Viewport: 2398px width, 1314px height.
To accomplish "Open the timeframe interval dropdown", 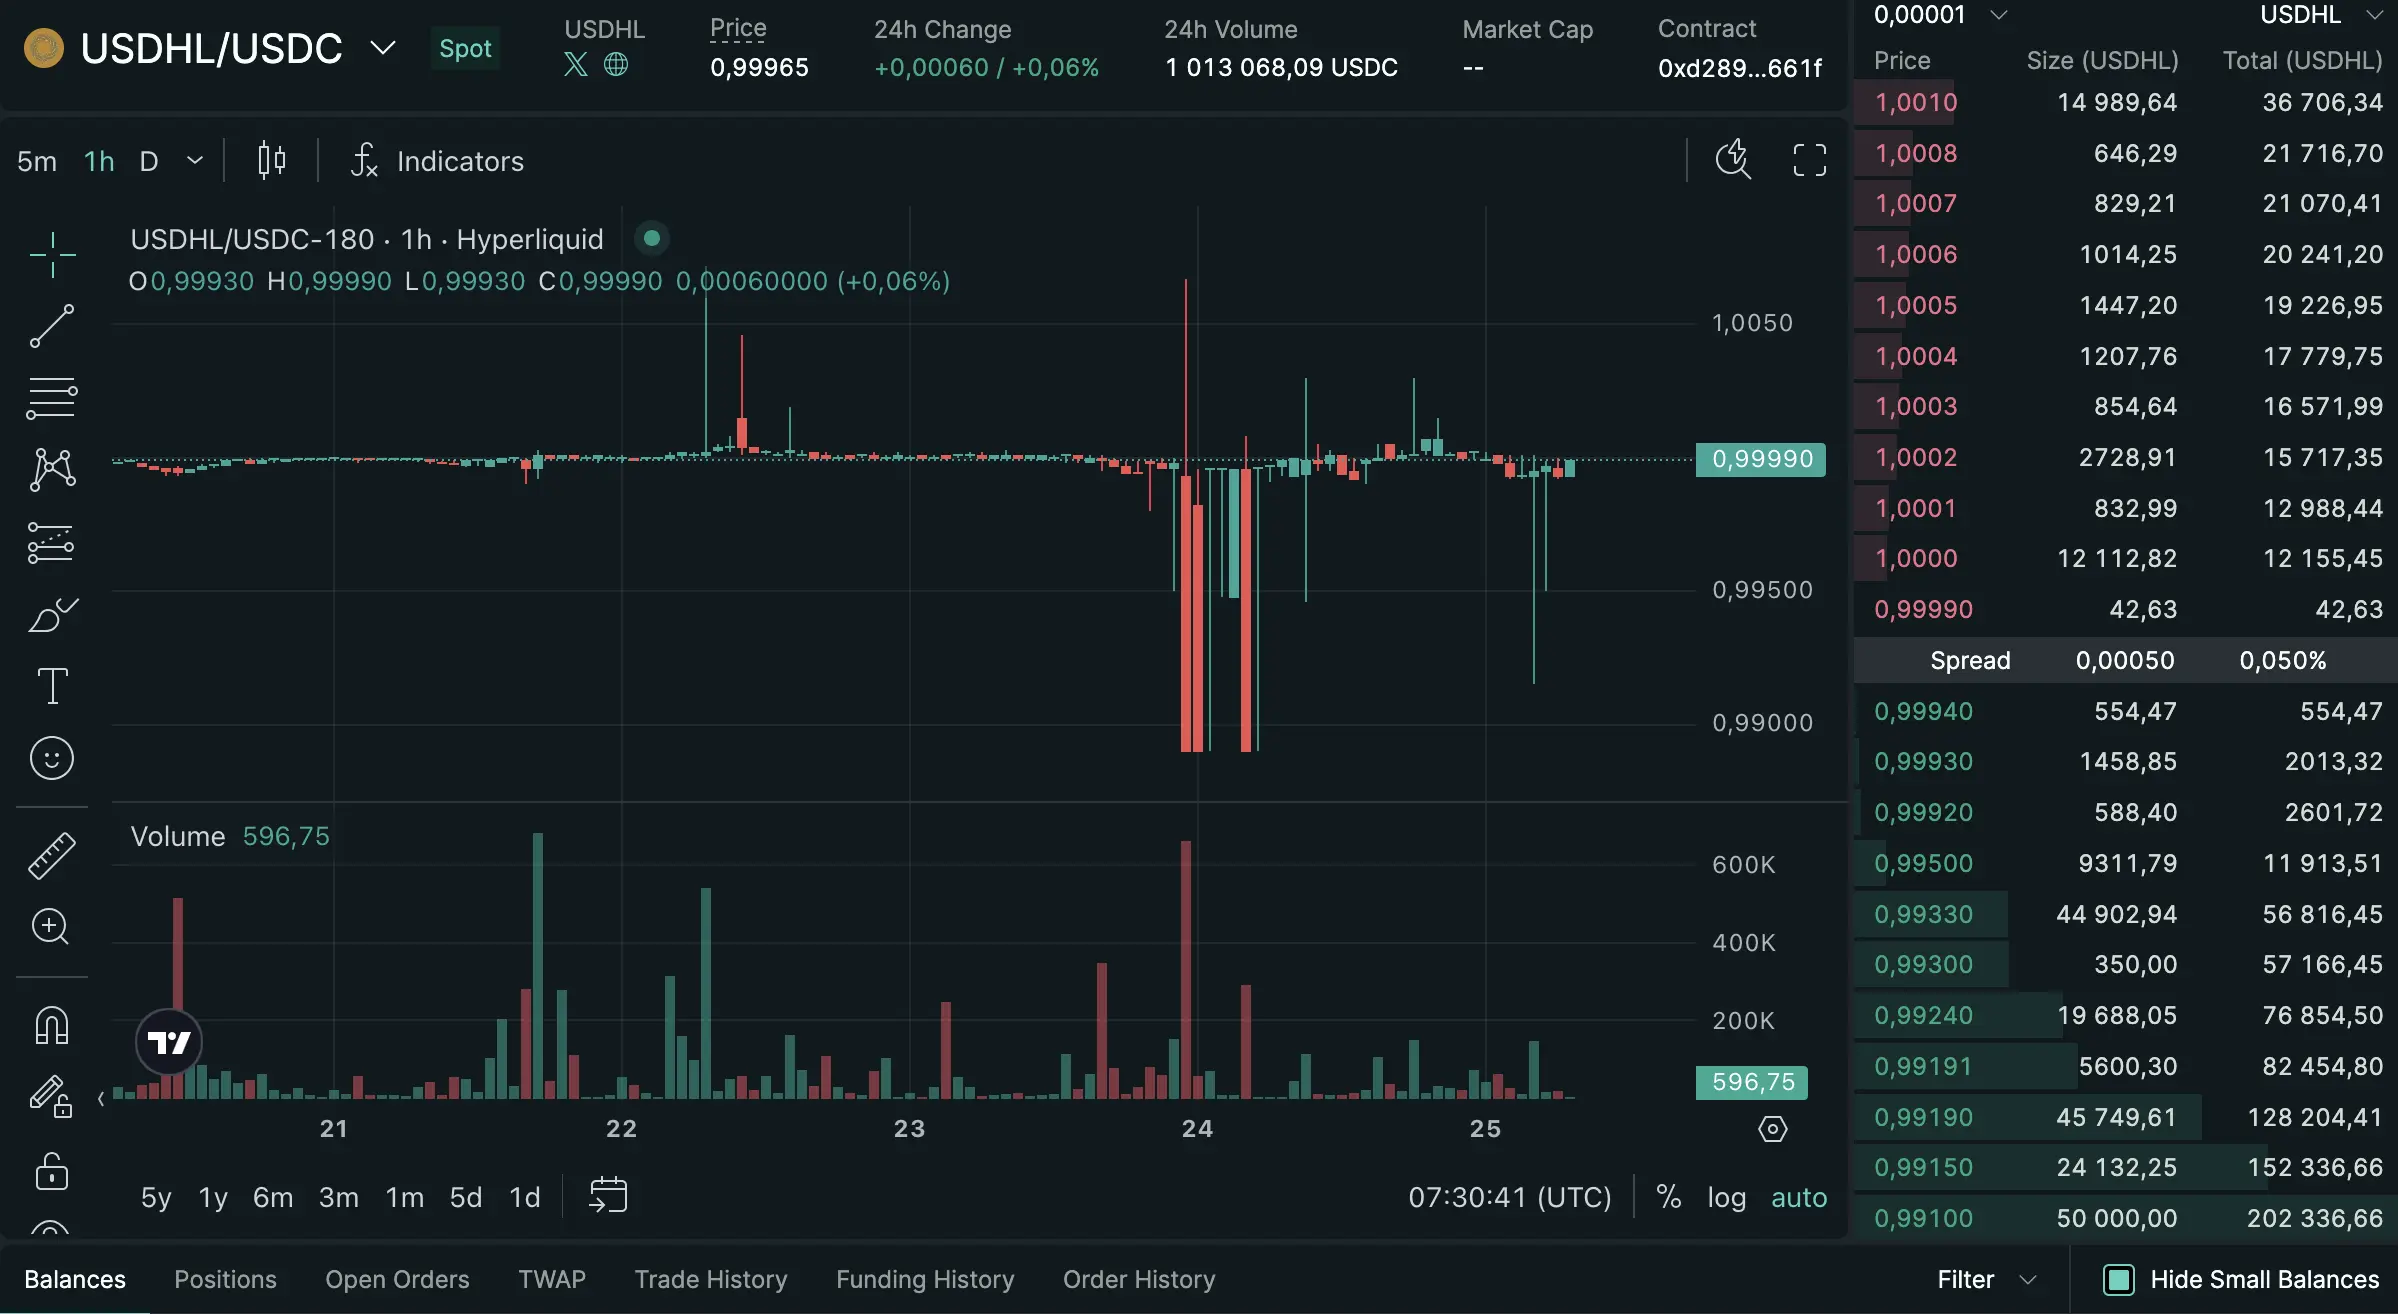I will pyautogui.click(x=194, y=160).
